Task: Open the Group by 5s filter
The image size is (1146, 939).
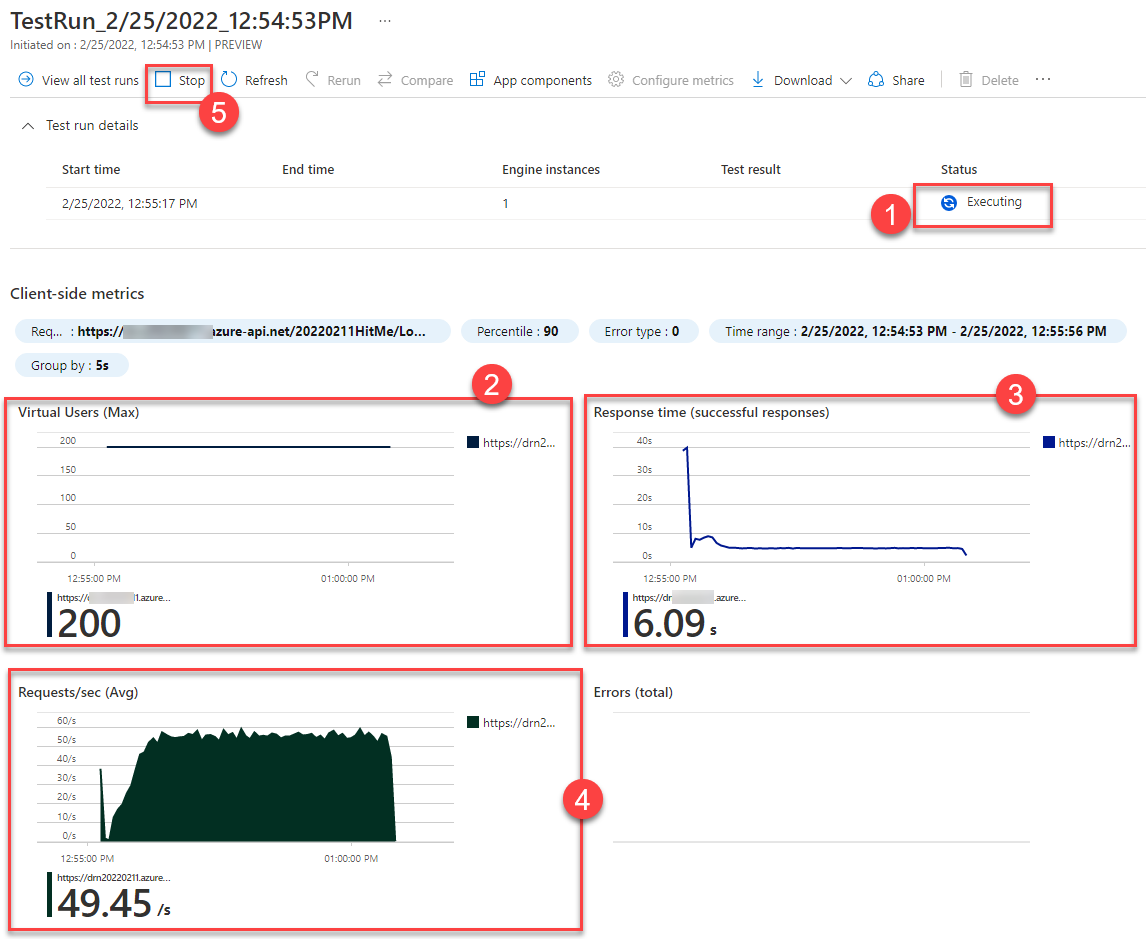Action: pyautogui.click(x=71, y=365)
